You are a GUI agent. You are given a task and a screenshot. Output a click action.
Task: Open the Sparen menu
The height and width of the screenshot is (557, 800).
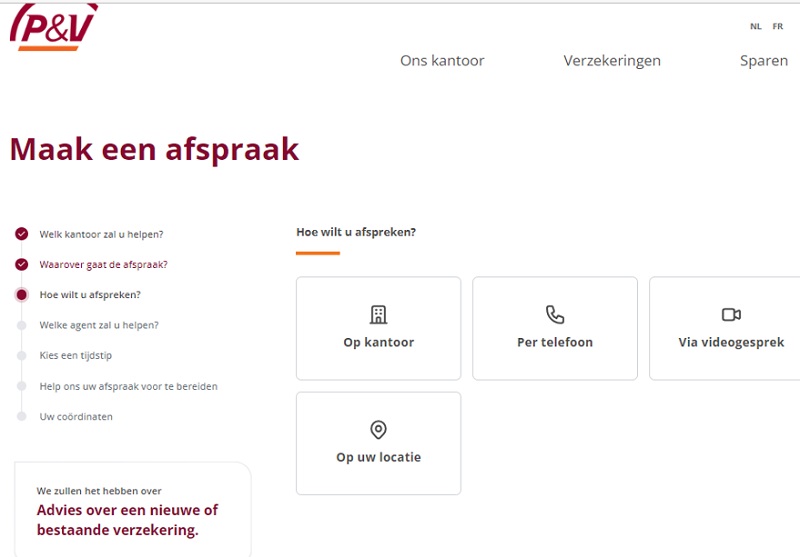pos(764,61)
